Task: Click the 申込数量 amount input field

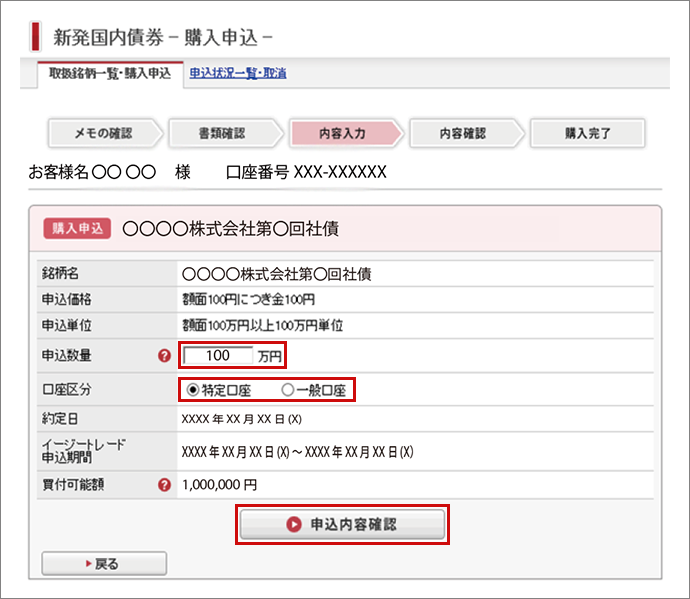Action: tap(218, 356)
